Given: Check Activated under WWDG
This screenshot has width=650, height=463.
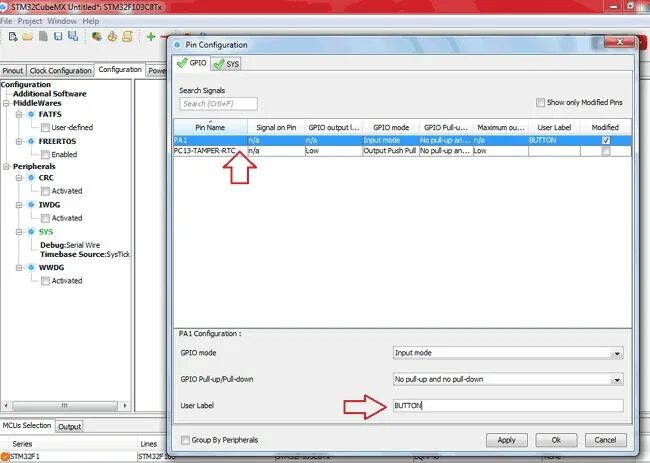Looking at the screenshot, I should (x=45, y=281).
